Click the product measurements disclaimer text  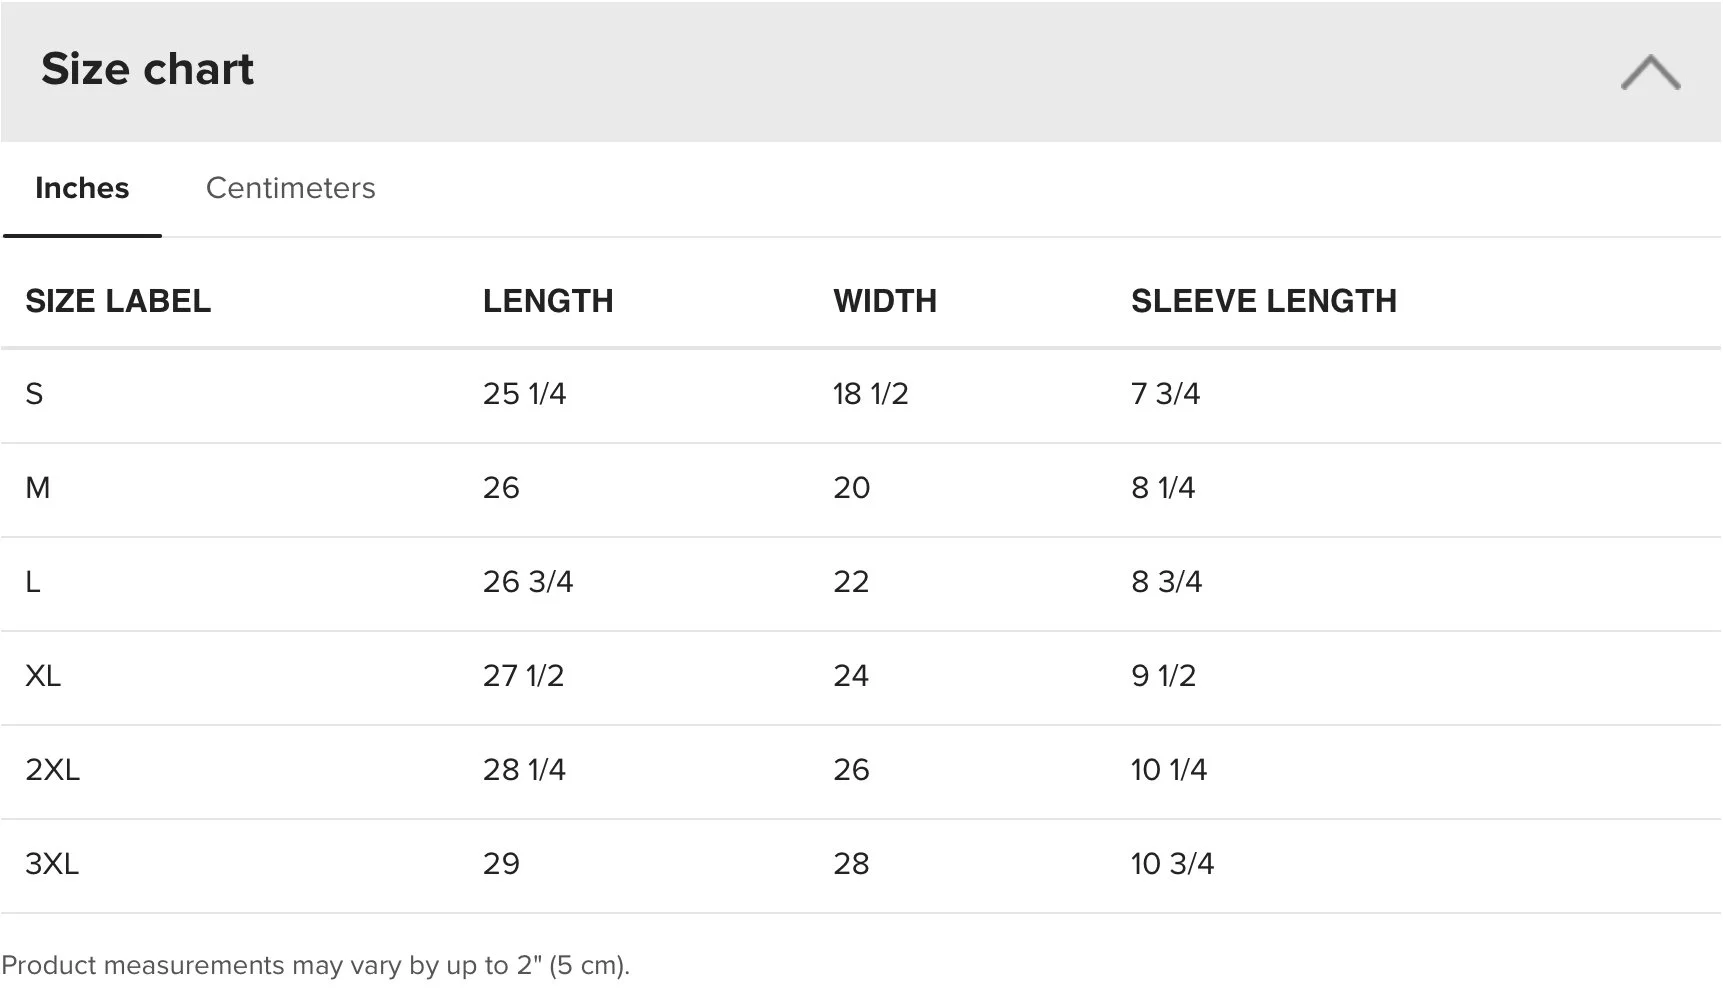[315, 966]
